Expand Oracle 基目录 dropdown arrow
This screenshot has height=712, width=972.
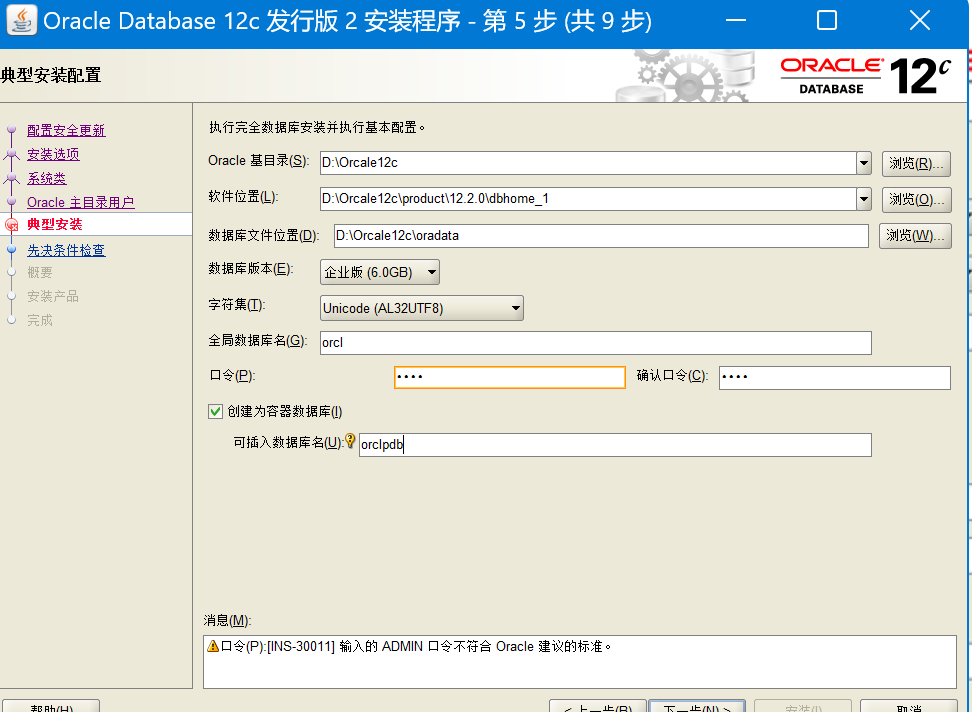pyautogui.click(x=864, y=164)
